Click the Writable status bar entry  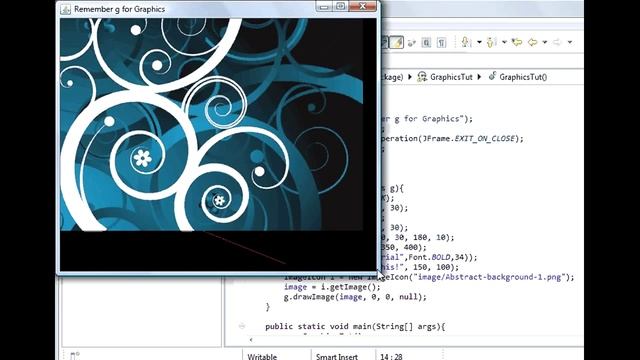pos(262,356)
